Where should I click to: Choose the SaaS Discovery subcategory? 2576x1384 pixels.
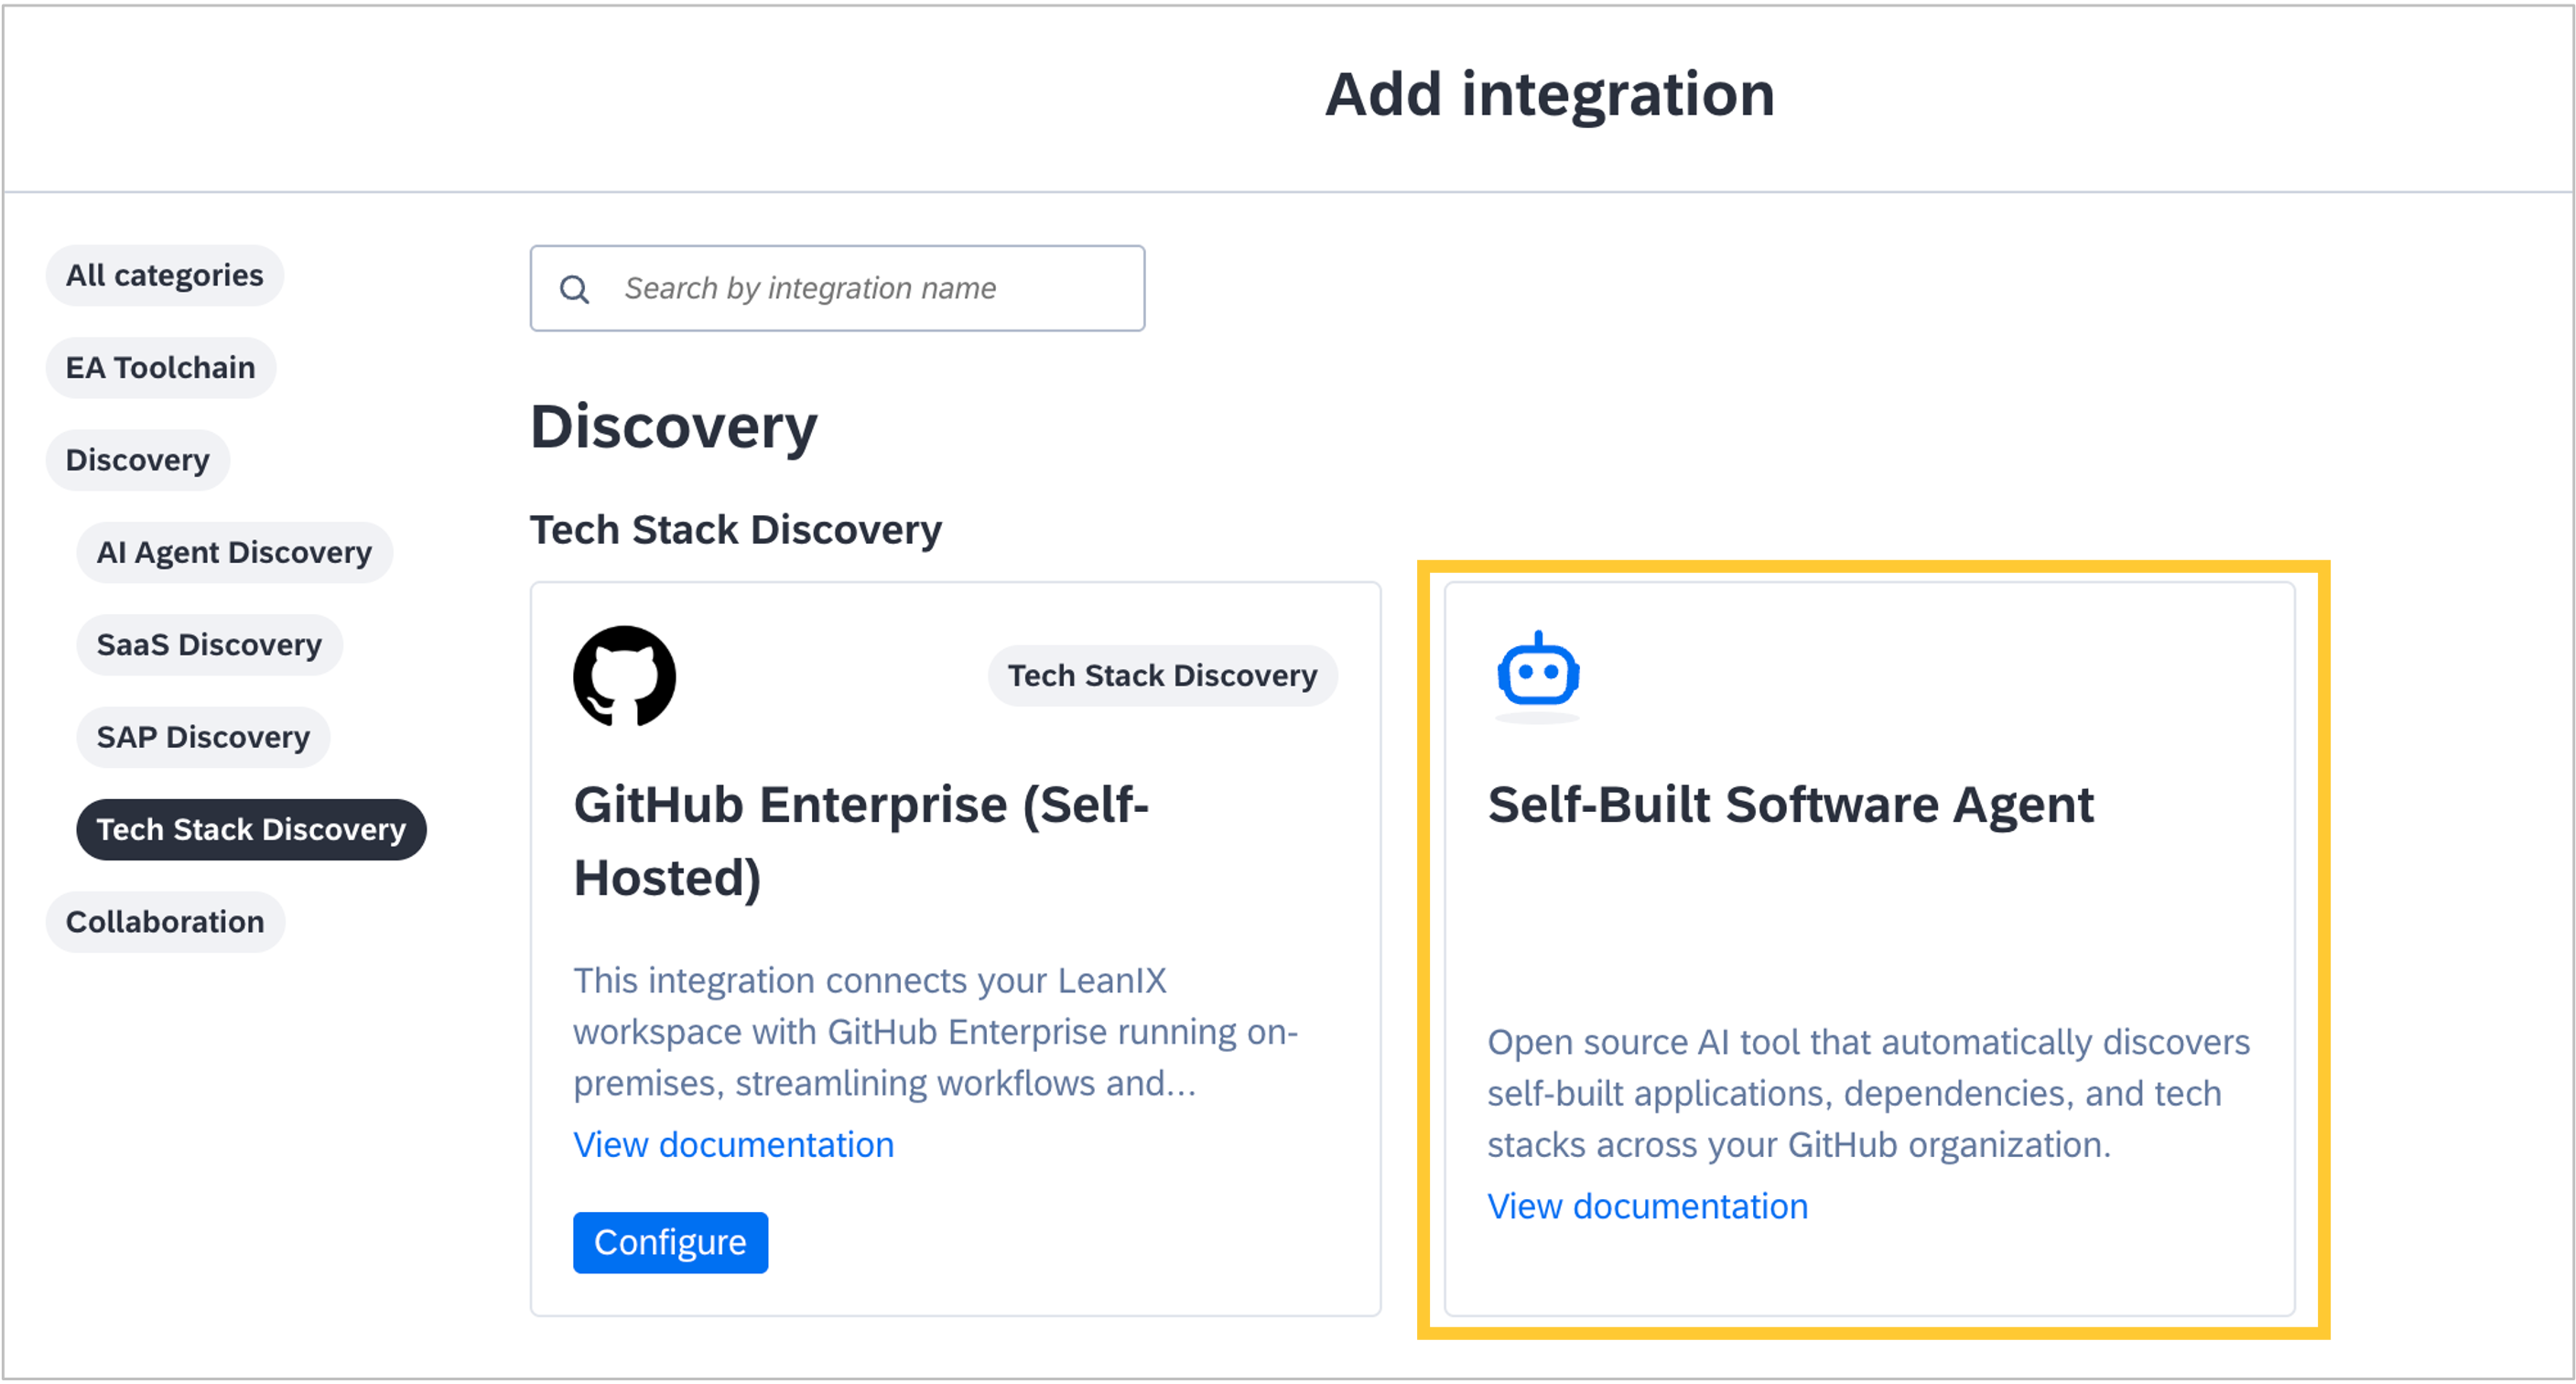pyautogui.click(x=209, y=645)
